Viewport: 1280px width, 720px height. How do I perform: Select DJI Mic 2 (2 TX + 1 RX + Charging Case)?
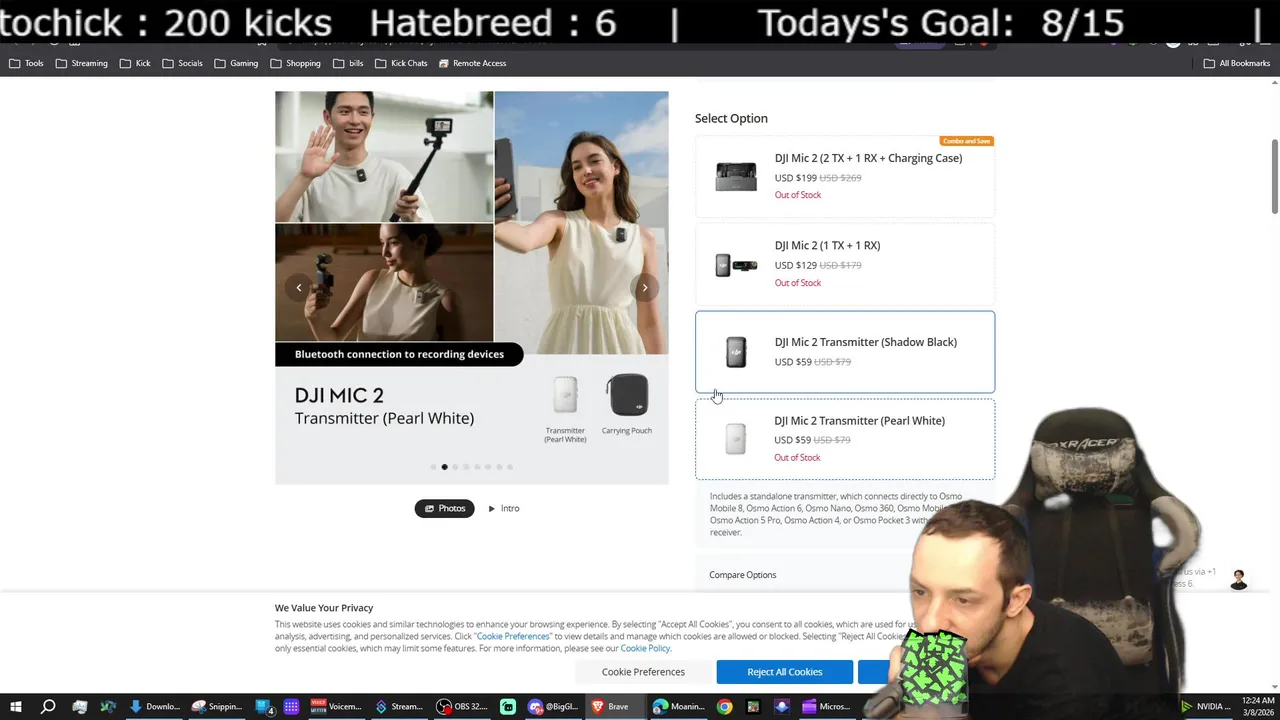(x=845, y=176)
